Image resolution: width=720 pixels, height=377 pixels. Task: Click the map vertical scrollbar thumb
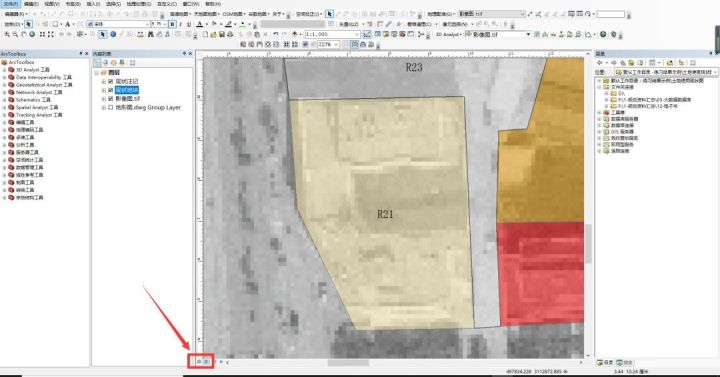point(588,243)
